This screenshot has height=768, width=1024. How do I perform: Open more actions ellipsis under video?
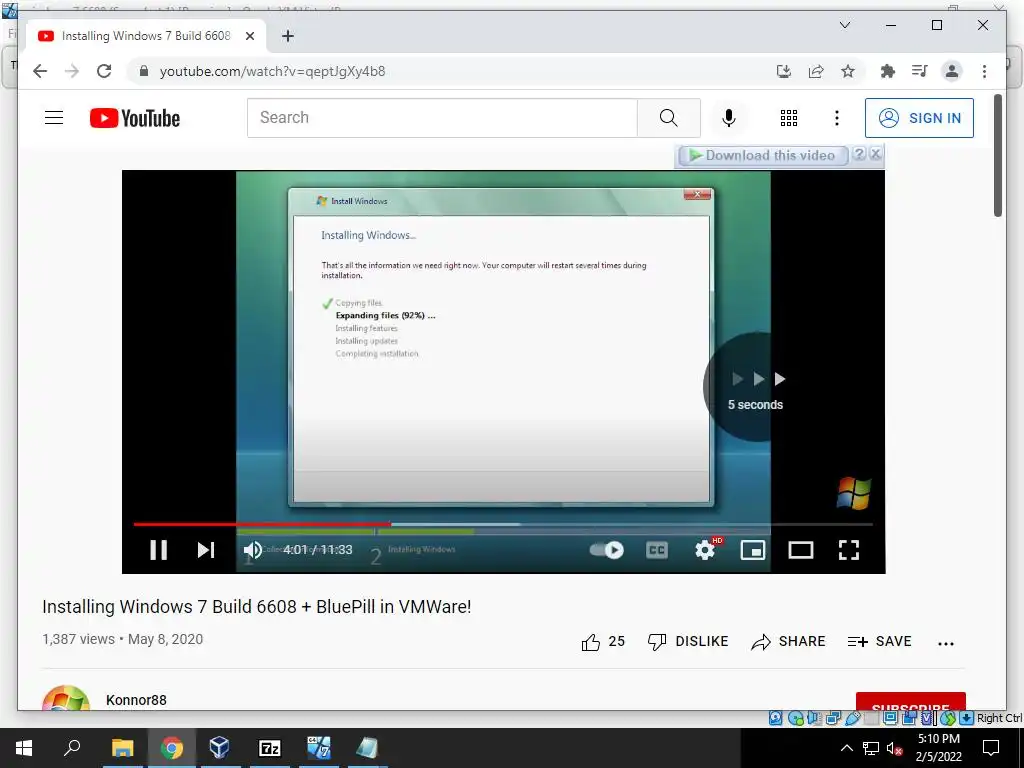click(946, 644)
